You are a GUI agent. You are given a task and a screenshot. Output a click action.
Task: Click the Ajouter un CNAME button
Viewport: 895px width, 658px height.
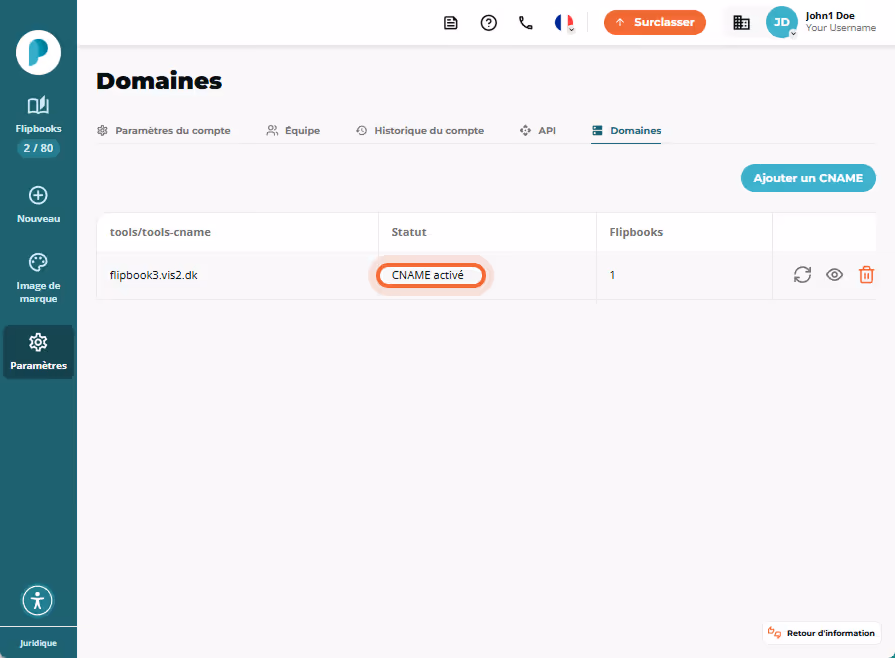pos(808,178)
